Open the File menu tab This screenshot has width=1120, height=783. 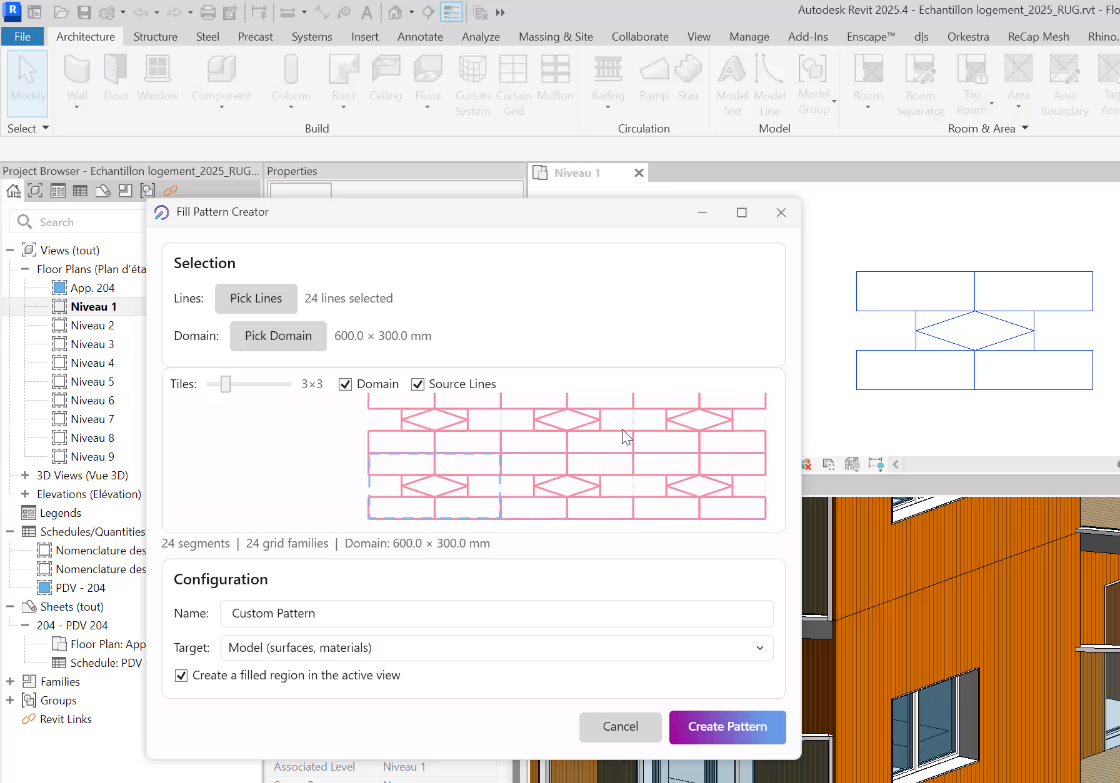tap(22, 36)
